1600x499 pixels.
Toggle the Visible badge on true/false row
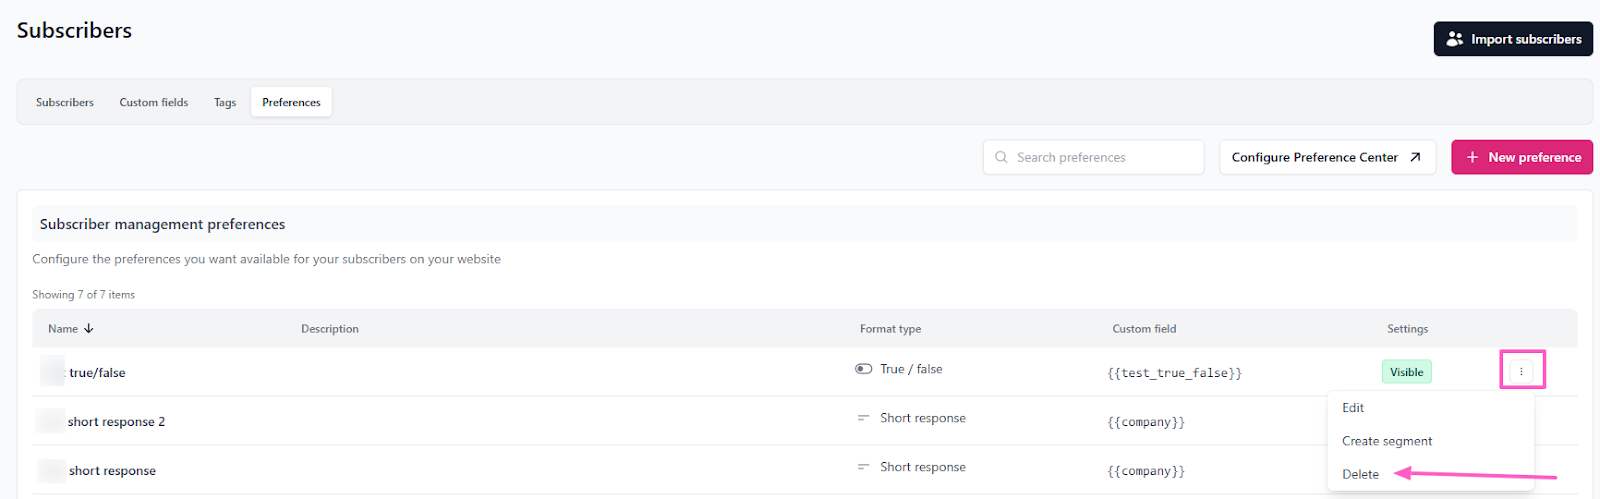click(x=1406, y=372)
